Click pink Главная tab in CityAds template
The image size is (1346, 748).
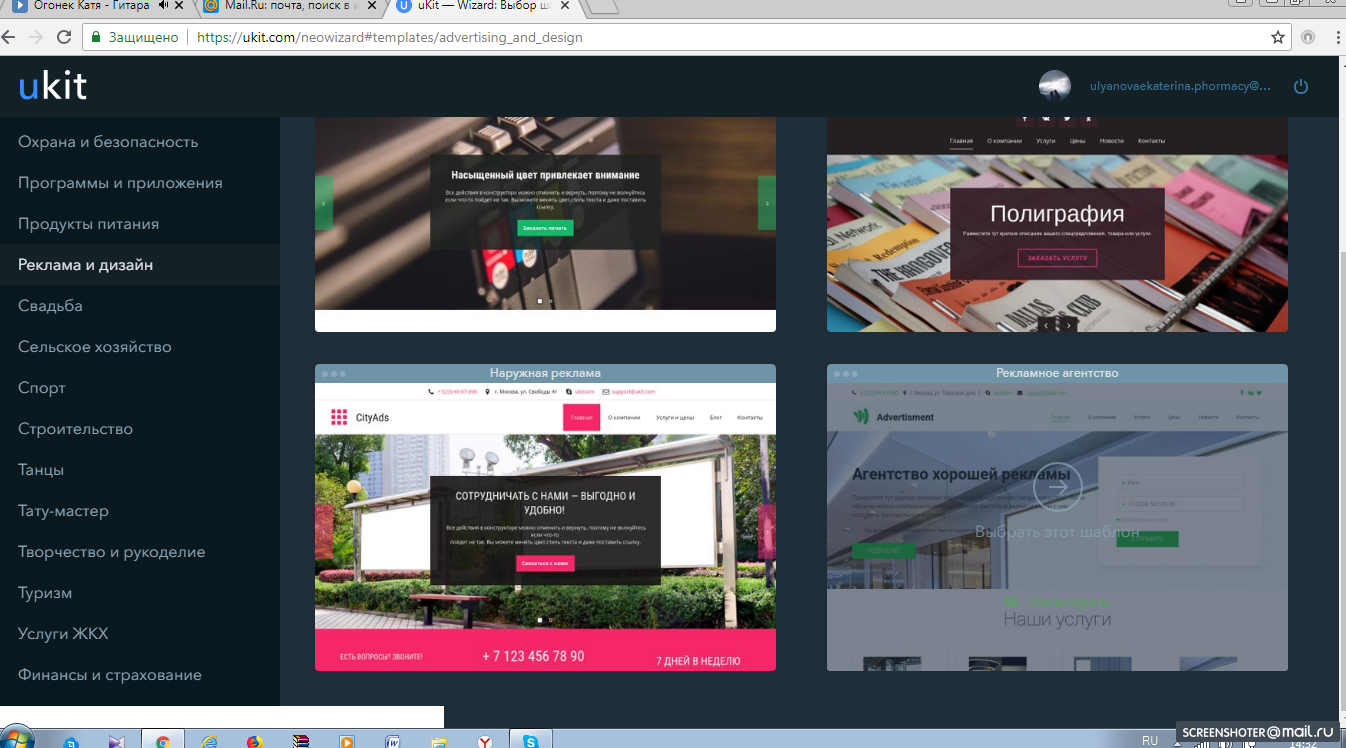pos(581,417)
